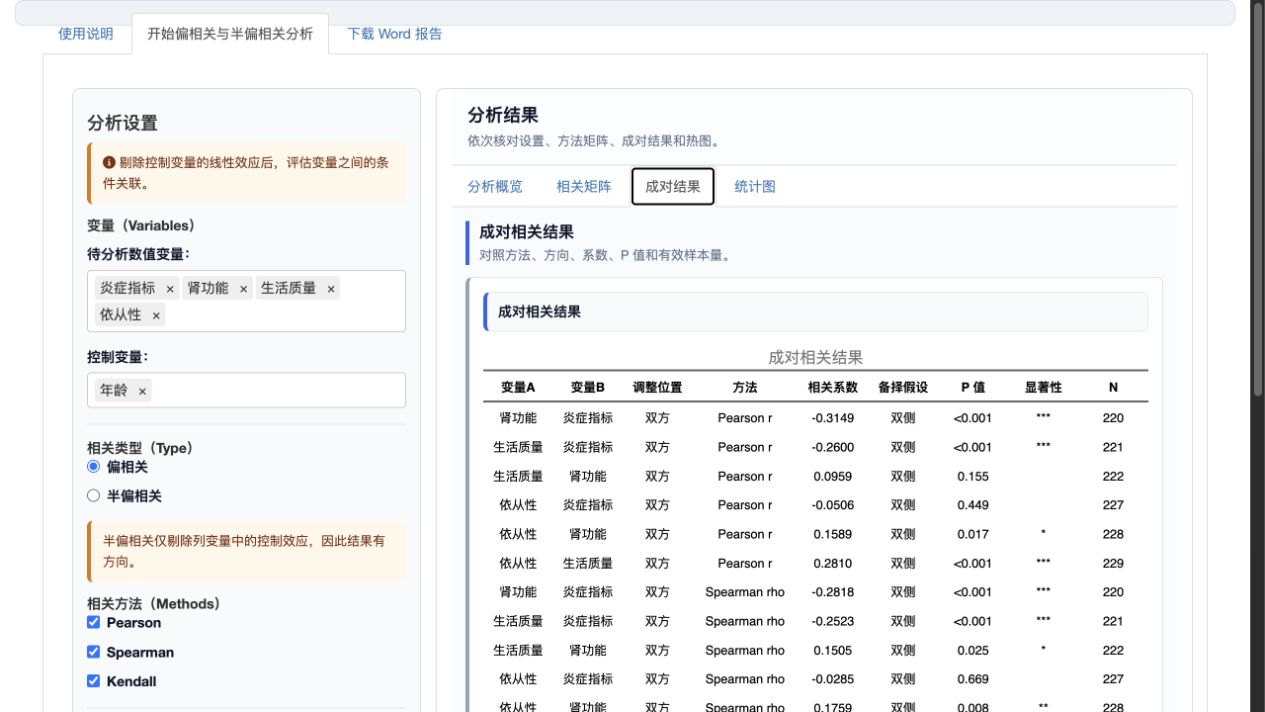Remove the 肾功能 variable tag
The image size is (1265, 712).
[243, 289]
